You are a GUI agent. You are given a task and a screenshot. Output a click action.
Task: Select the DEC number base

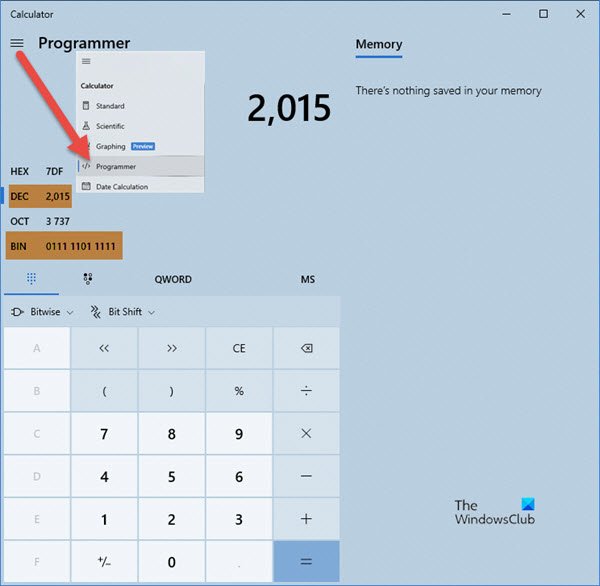(40, 196)
